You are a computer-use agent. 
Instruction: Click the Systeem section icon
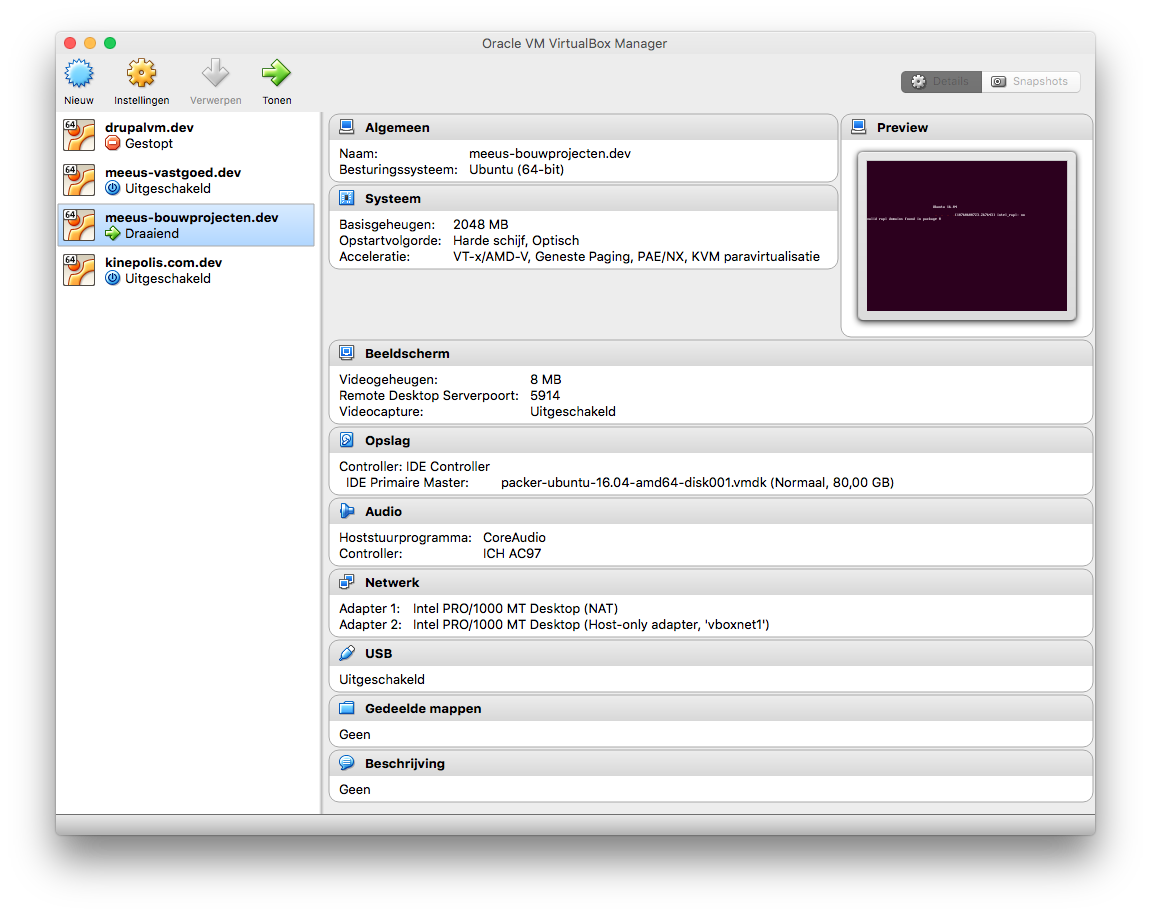(x=347, y=197)
